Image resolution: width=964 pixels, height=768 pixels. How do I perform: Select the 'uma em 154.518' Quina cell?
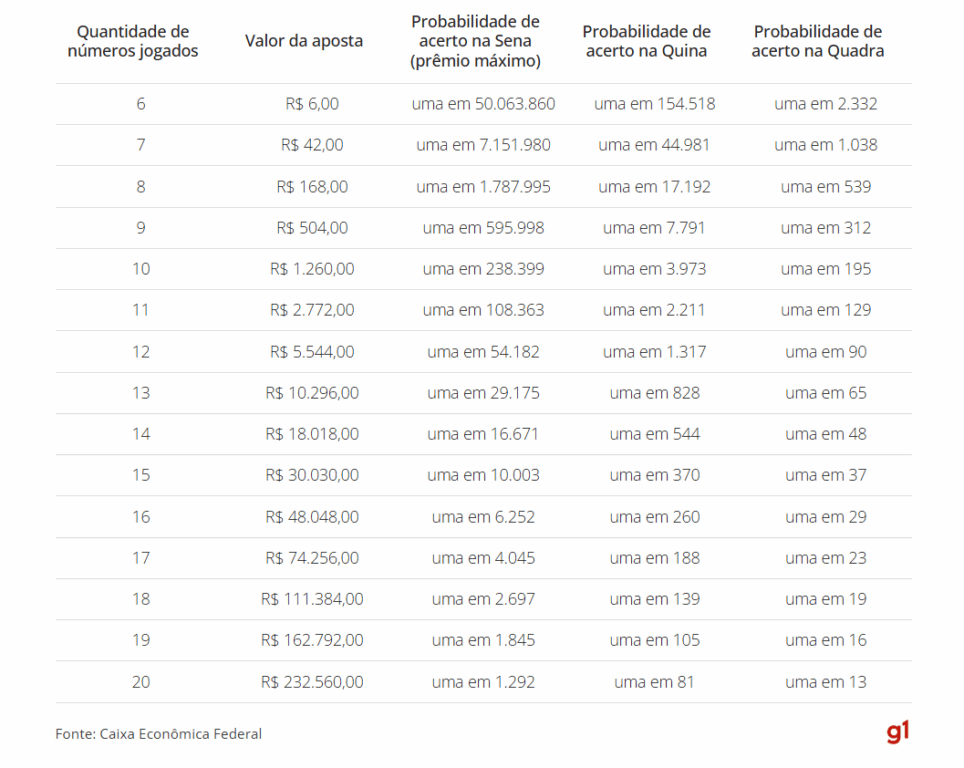coord(654,104)
